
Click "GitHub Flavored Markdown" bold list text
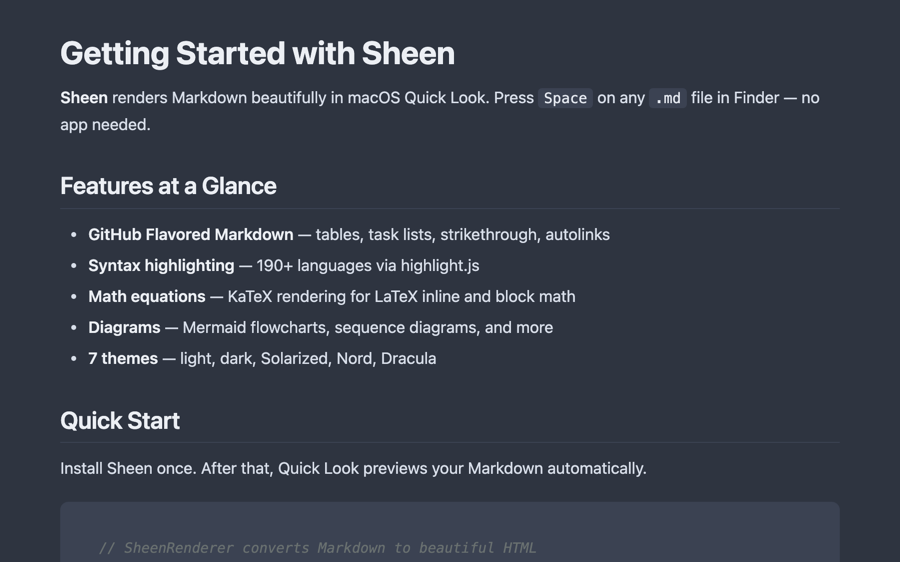point(191,235)
